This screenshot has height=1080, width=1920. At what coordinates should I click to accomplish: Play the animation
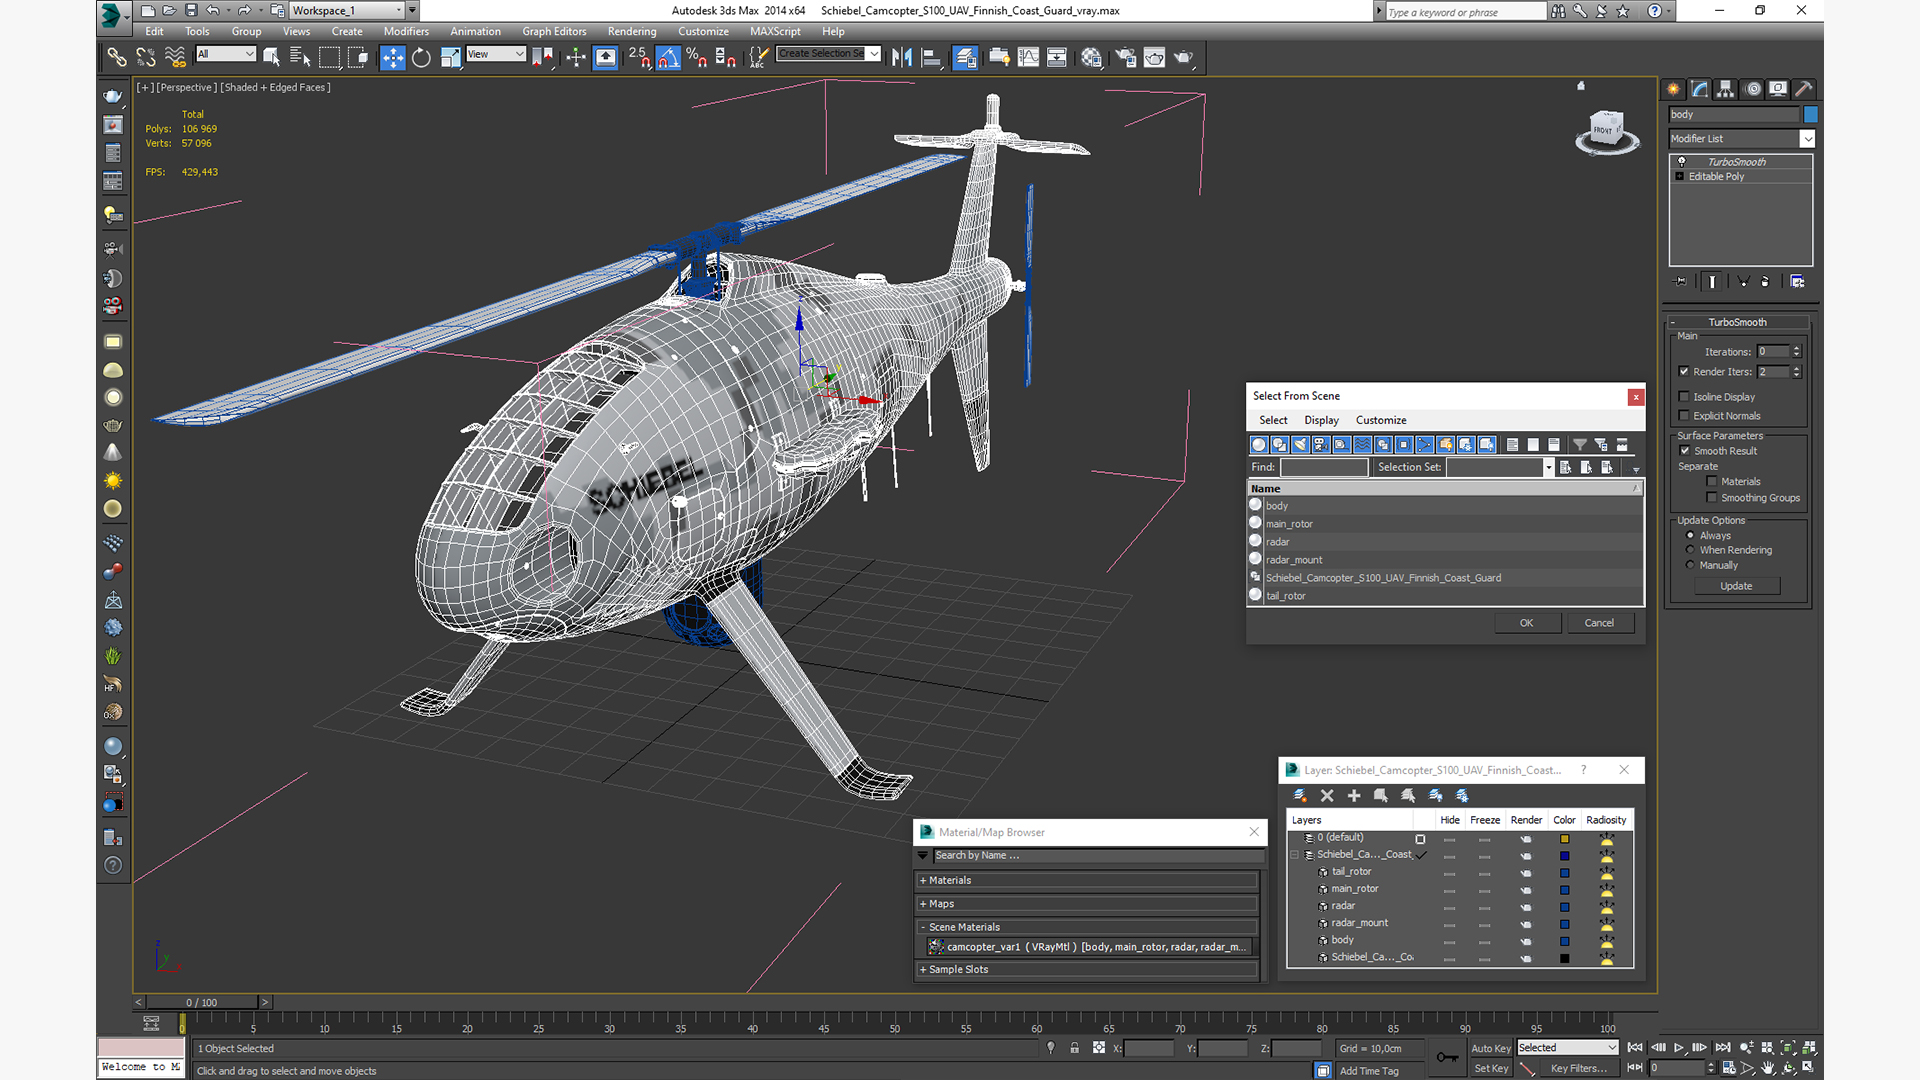tap(1679, 1048)
